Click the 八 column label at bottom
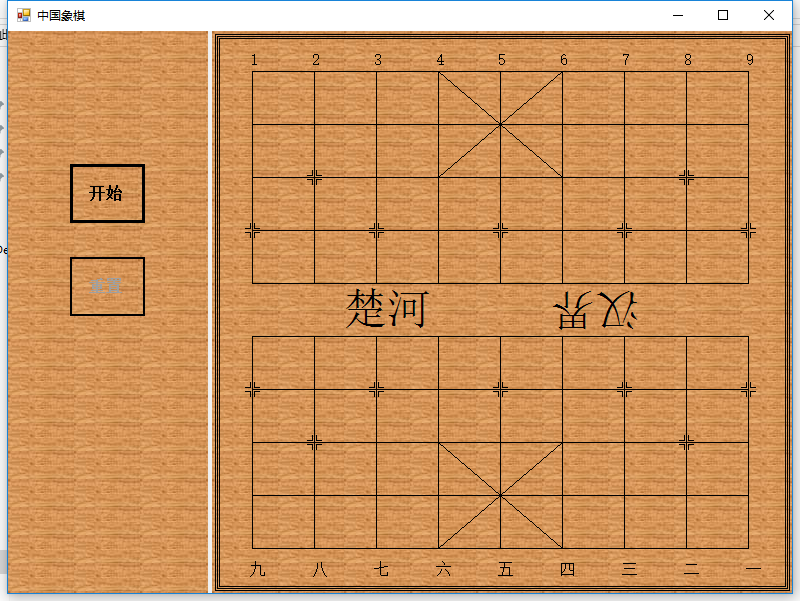Screen dimensions: 800x601 320,569
